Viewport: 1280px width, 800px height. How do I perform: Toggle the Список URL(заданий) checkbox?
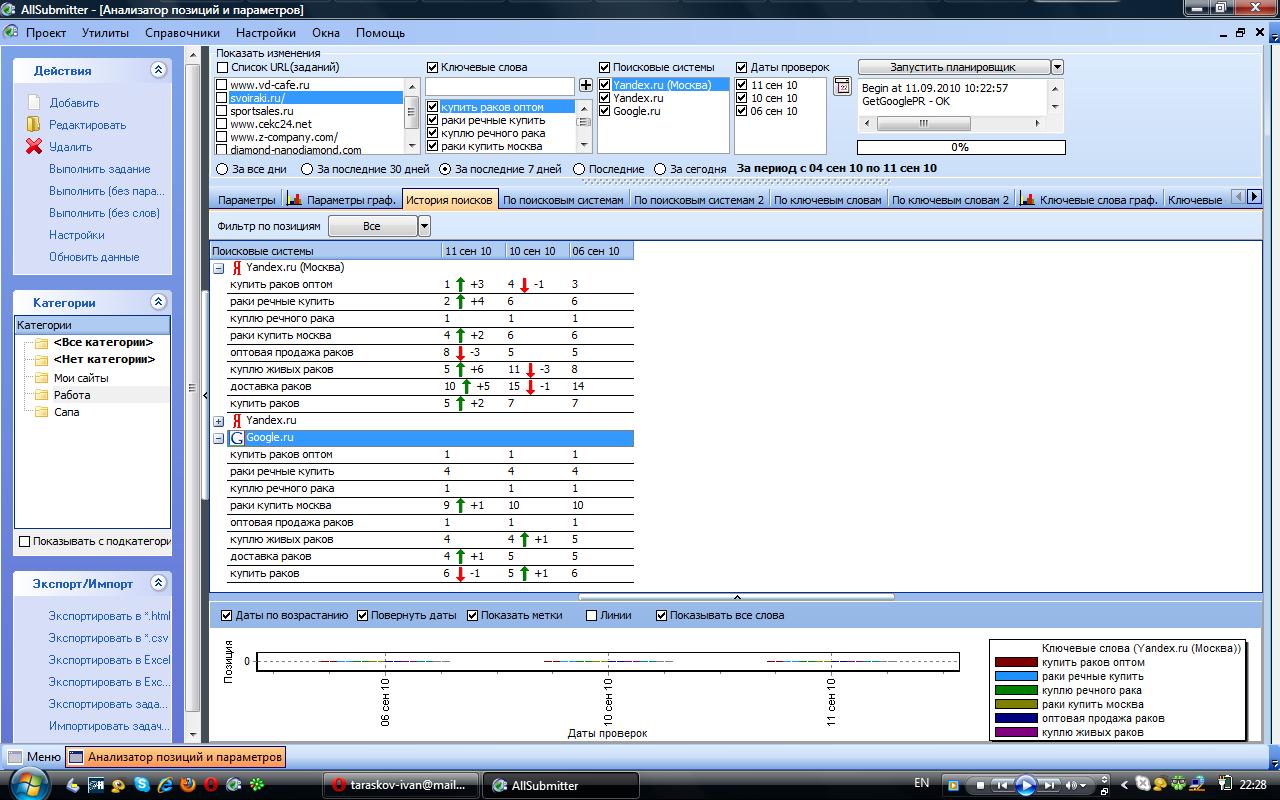222,67
